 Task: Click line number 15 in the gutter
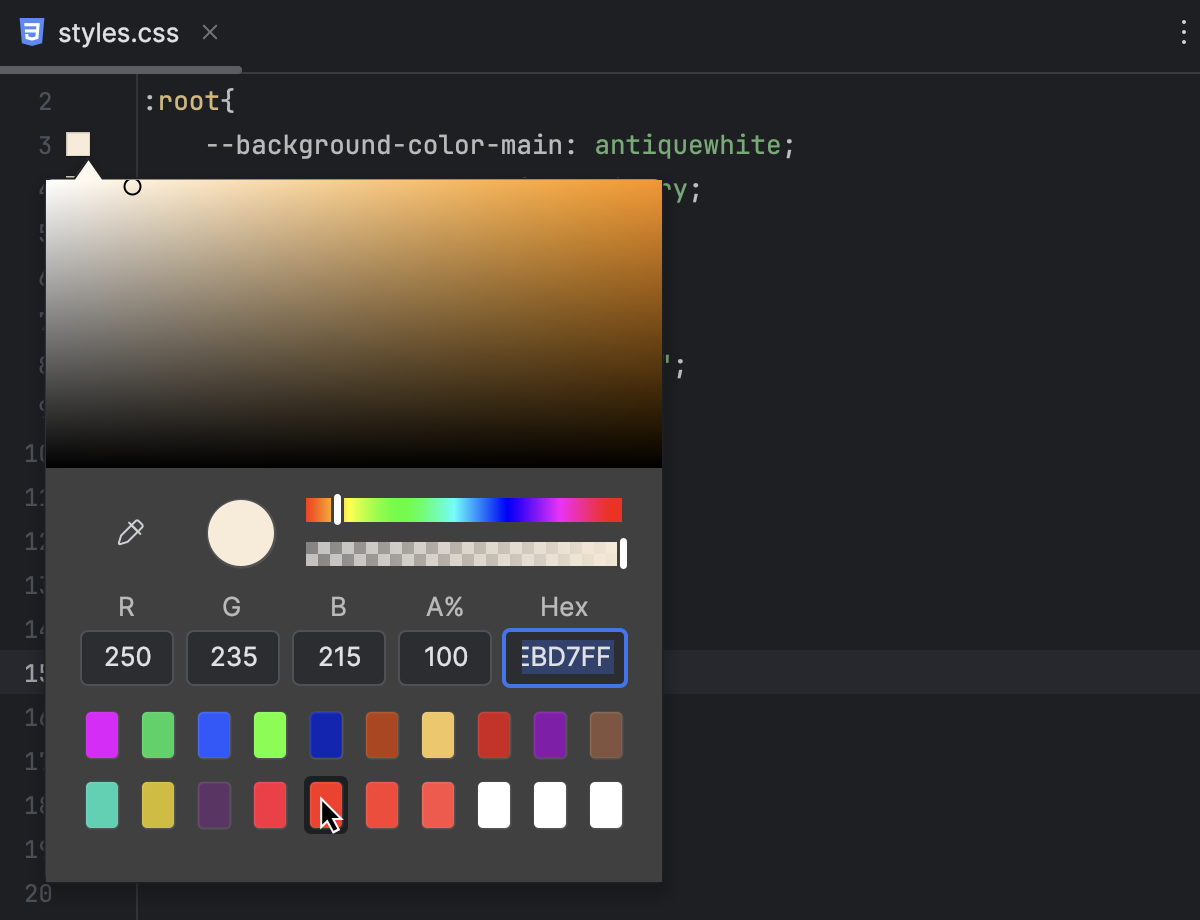click(32, 673)
